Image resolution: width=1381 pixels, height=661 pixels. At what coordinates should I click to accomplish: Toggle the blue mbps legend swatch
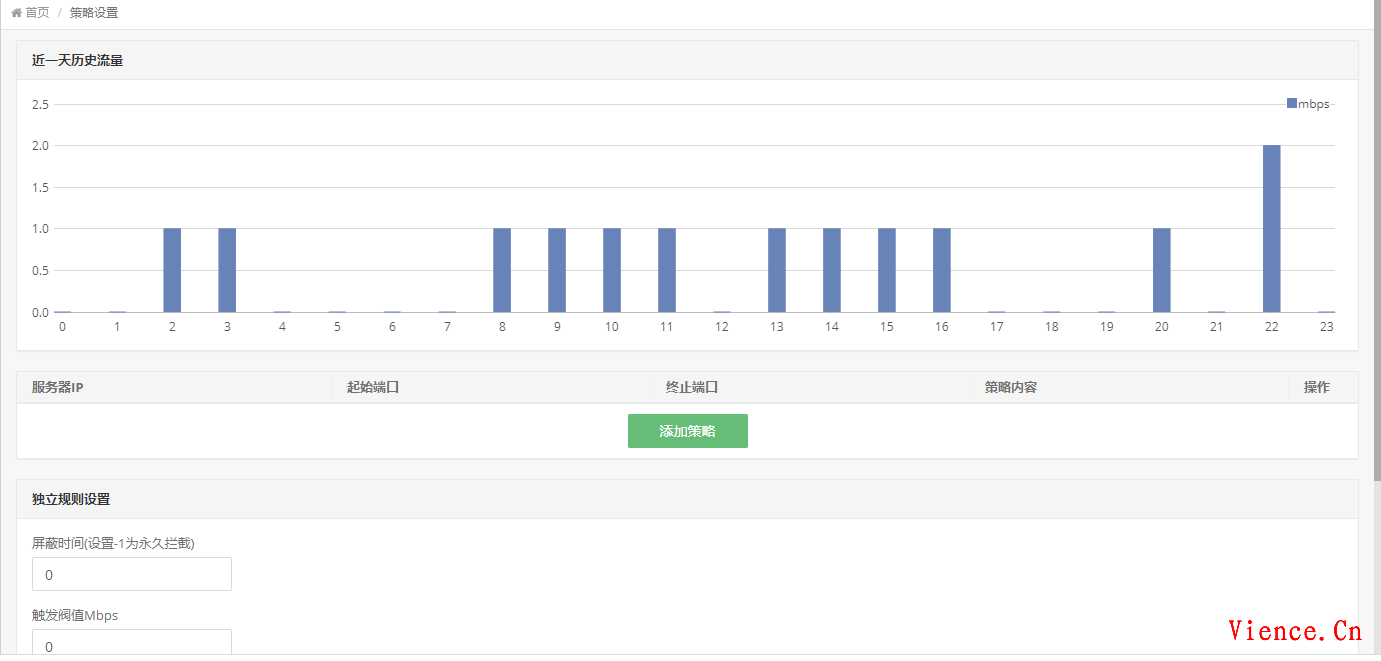click(x=1291, y=103)
